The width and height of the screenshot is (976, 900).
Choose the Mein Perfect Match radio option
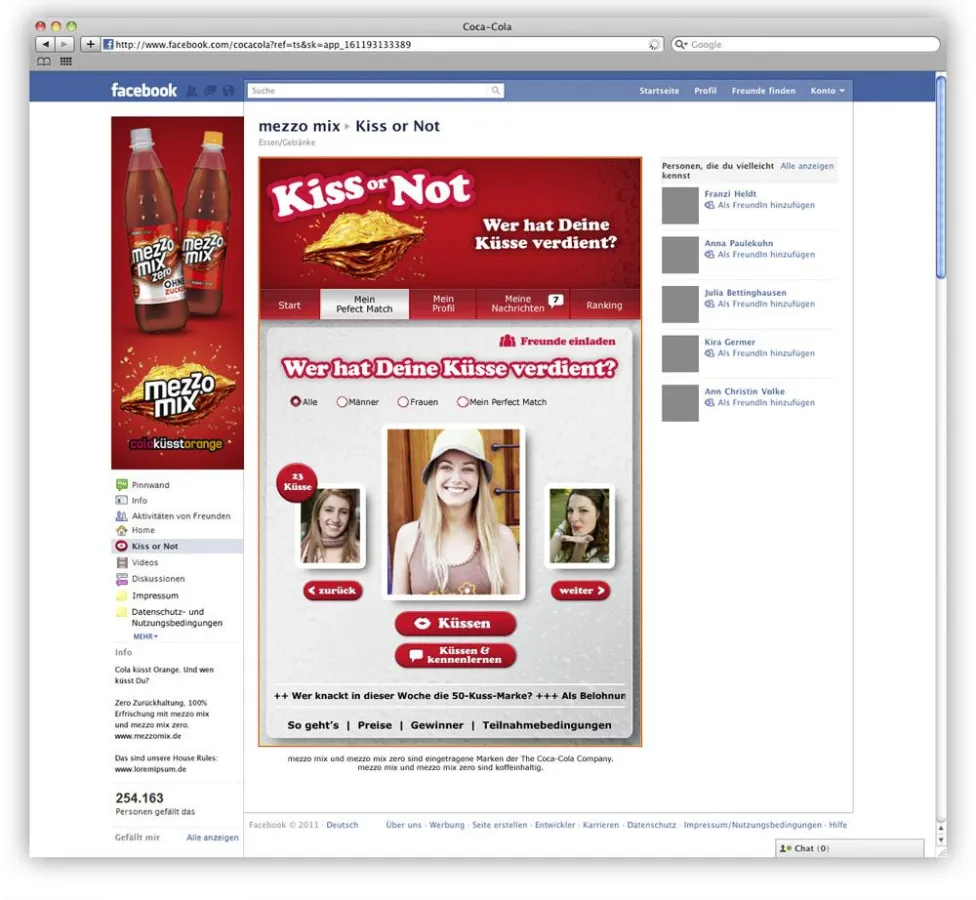click(463, 402)
